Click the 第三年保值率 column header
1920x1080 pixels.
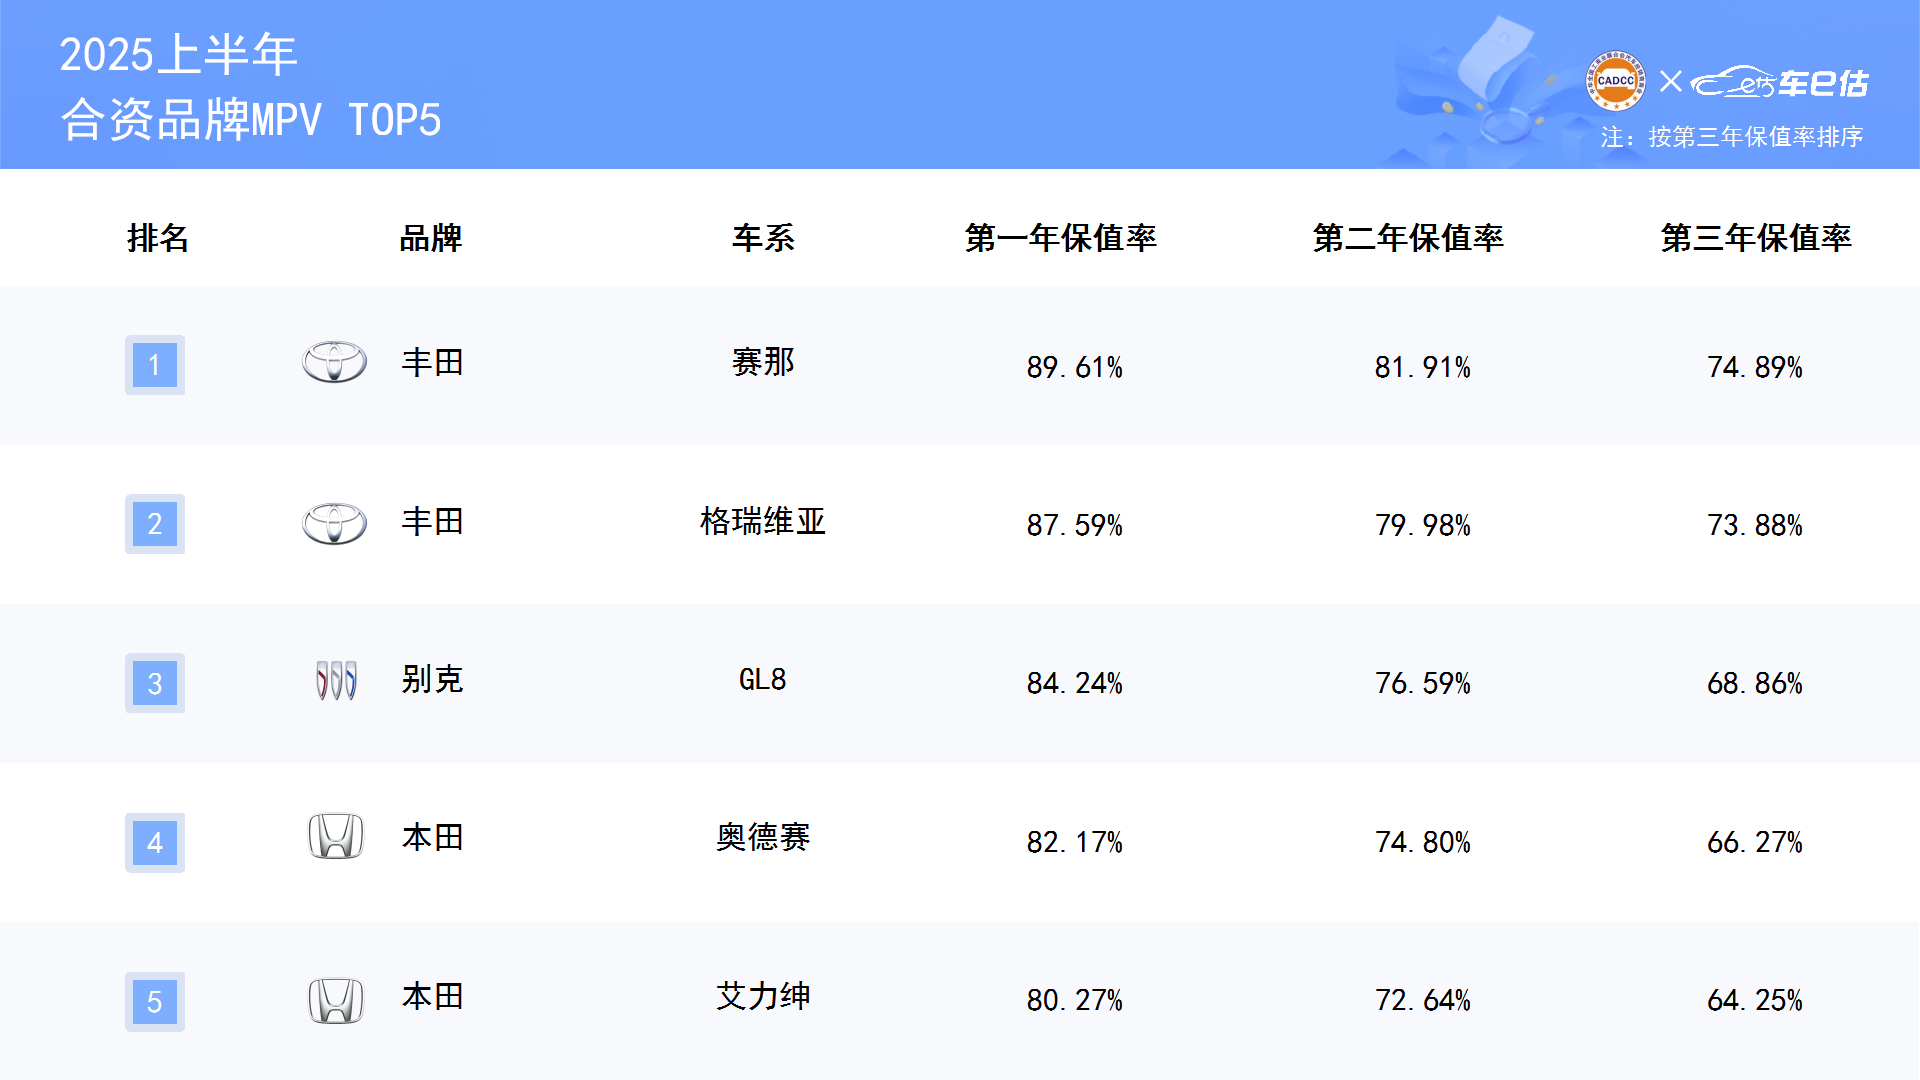point(1756,238)
